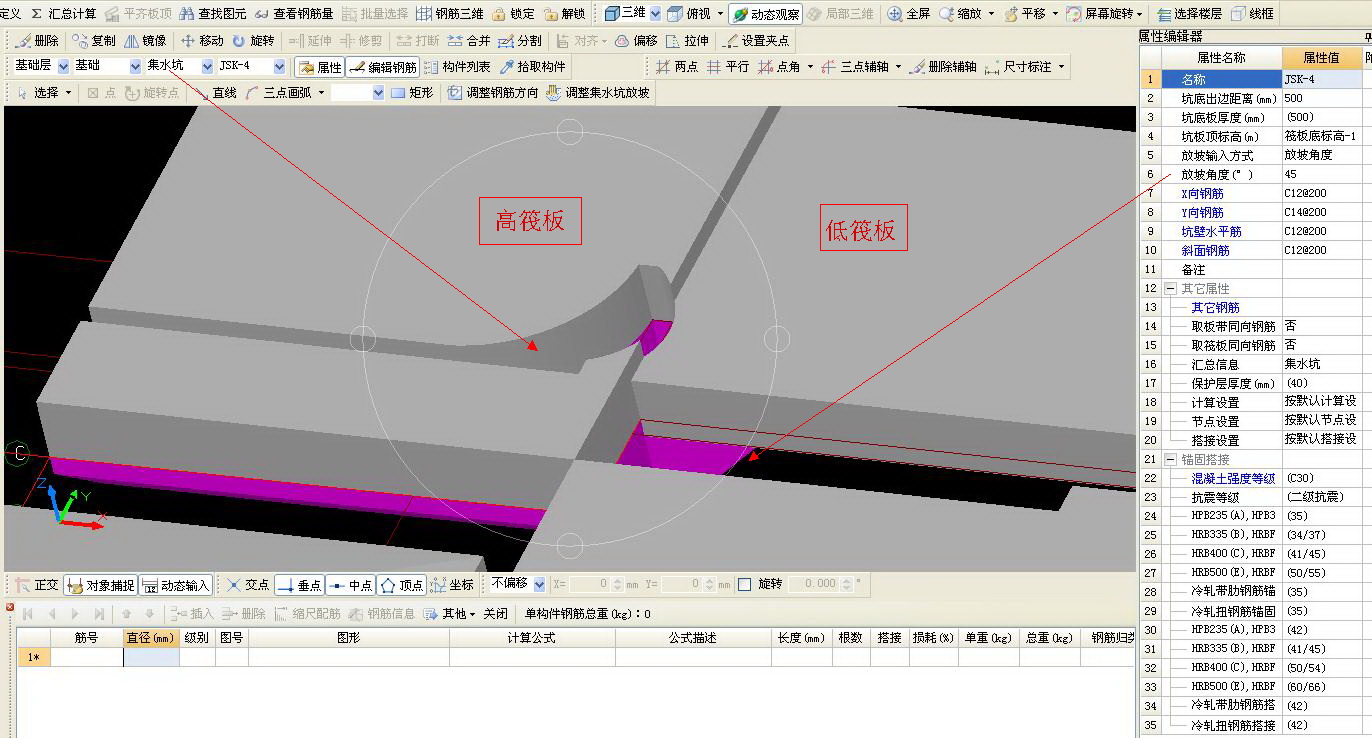Select the X向钢筋 property row
Image resolution: width=1372 pixels, height=738 pixels.
1250,193
